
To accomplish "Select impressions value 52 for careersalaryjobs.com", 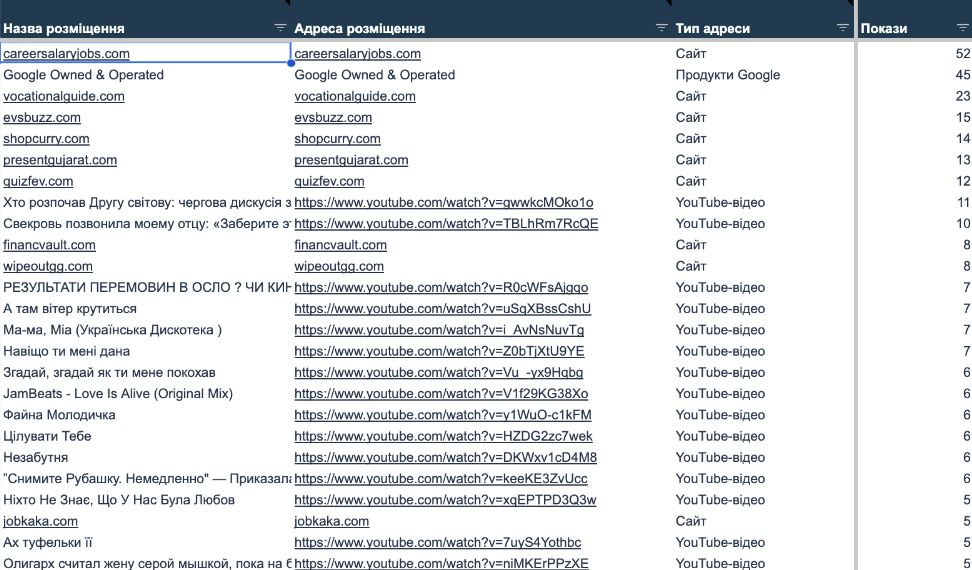I will 915,53.
